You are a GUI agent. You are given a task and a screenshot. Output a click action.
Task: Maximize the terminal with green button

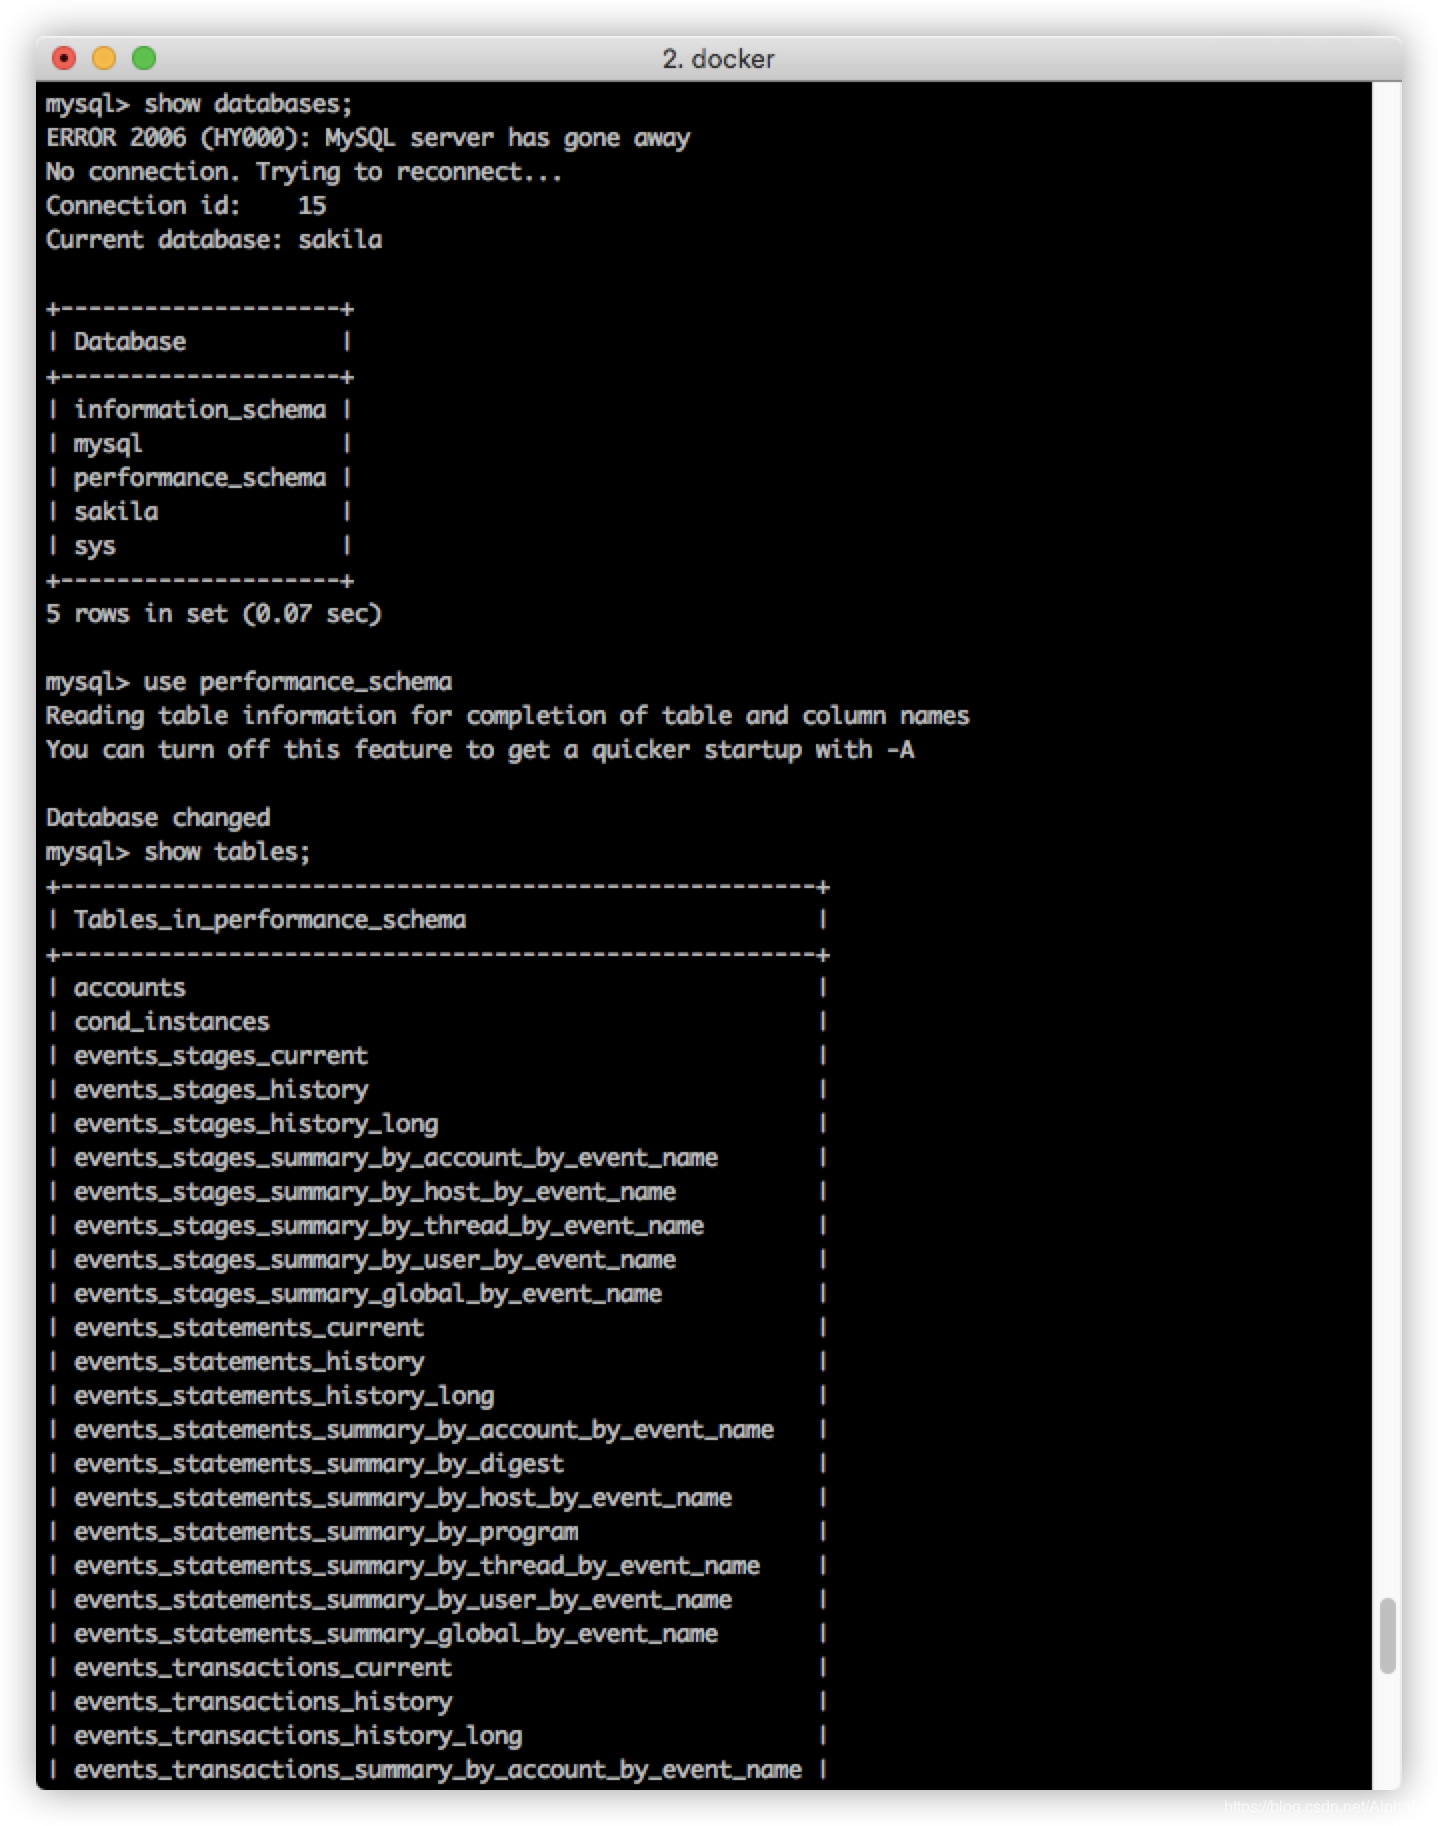pos(144,58)
